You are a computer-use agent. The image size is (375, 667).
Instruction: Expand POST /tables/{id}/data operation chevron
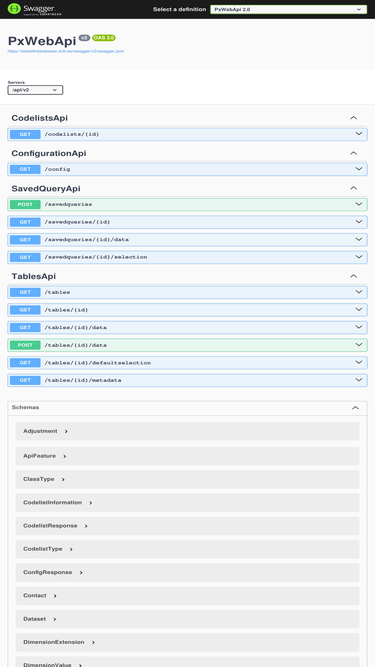[359, 345]
